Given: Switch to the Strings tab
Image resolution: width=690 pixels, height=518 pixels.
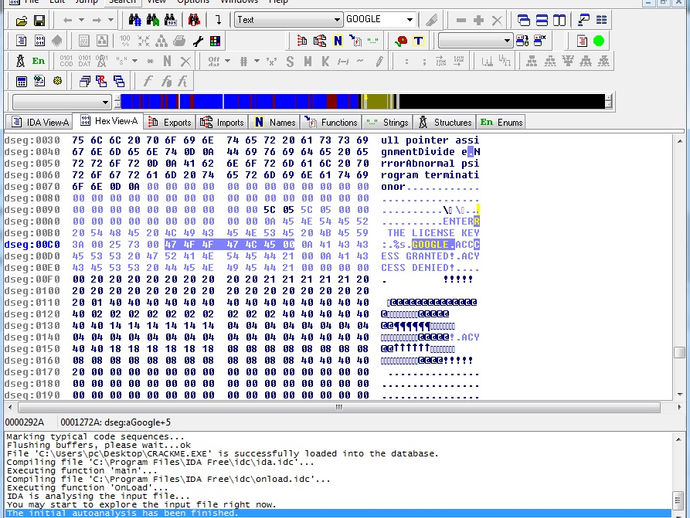Looking at the screenshot, I should click(387, 122).
